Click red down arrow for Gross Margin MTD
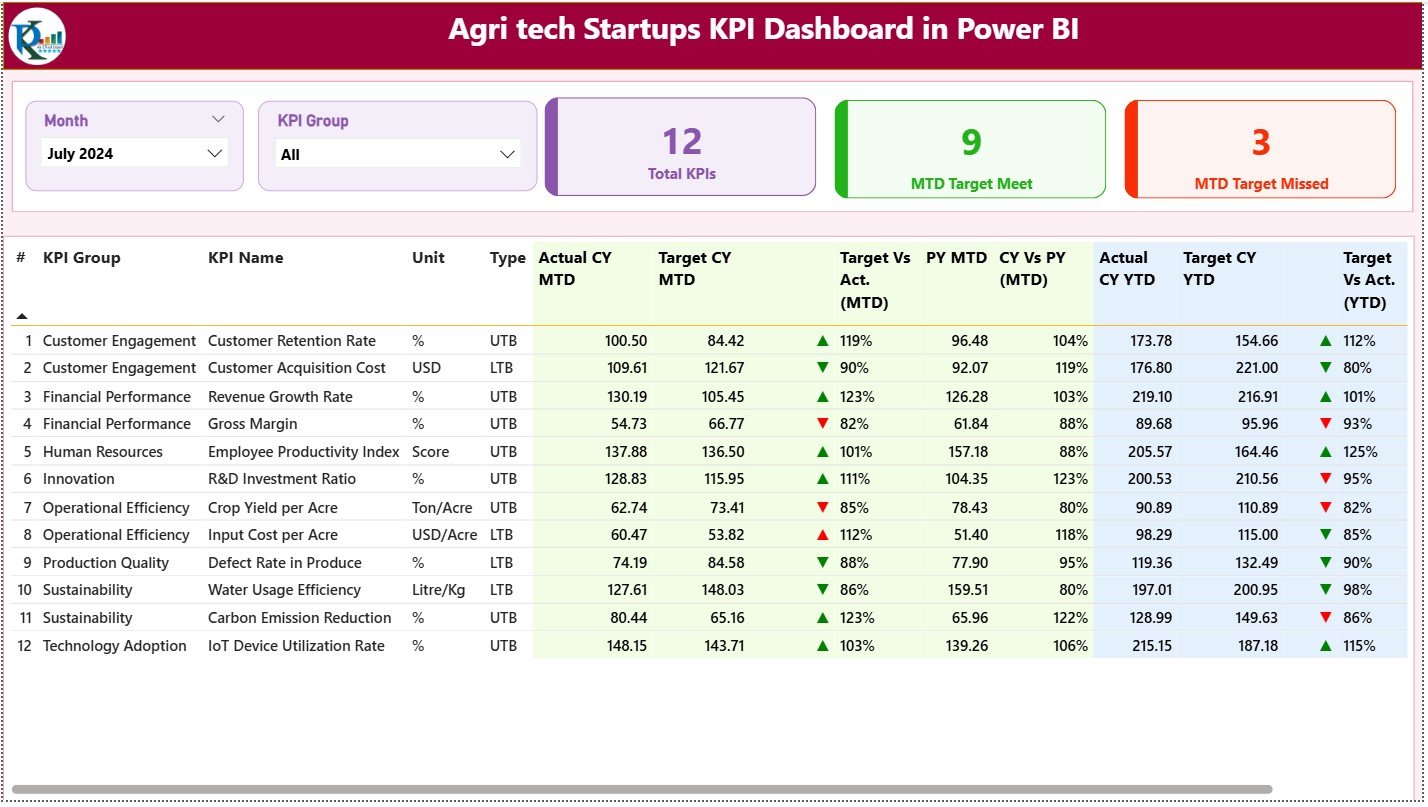Viewport: 1428px width, 807px height. (x=823, y=424)
